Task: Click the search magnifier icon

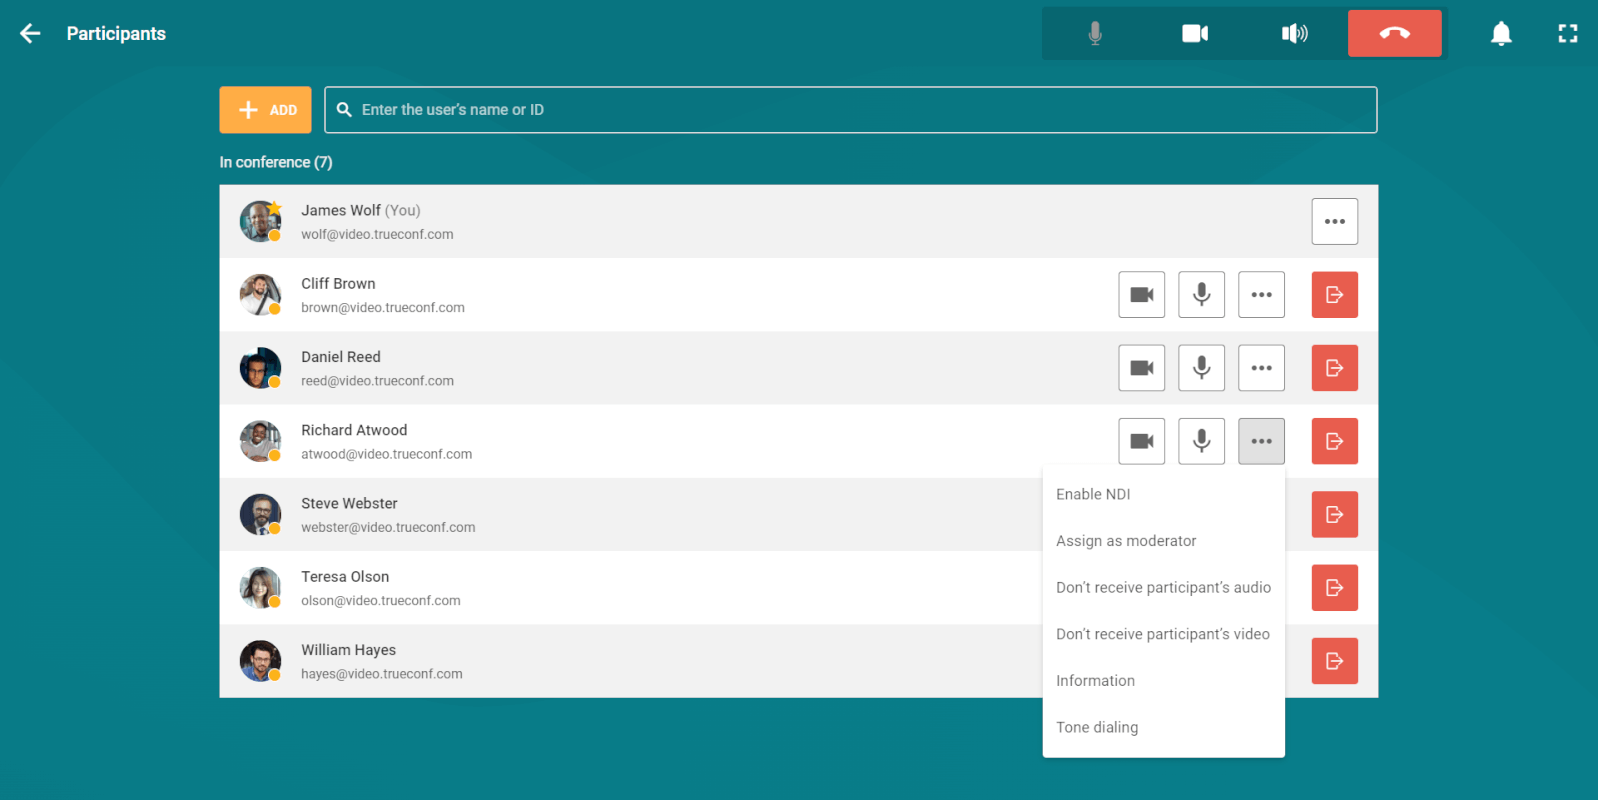Action: click(344, 110)
